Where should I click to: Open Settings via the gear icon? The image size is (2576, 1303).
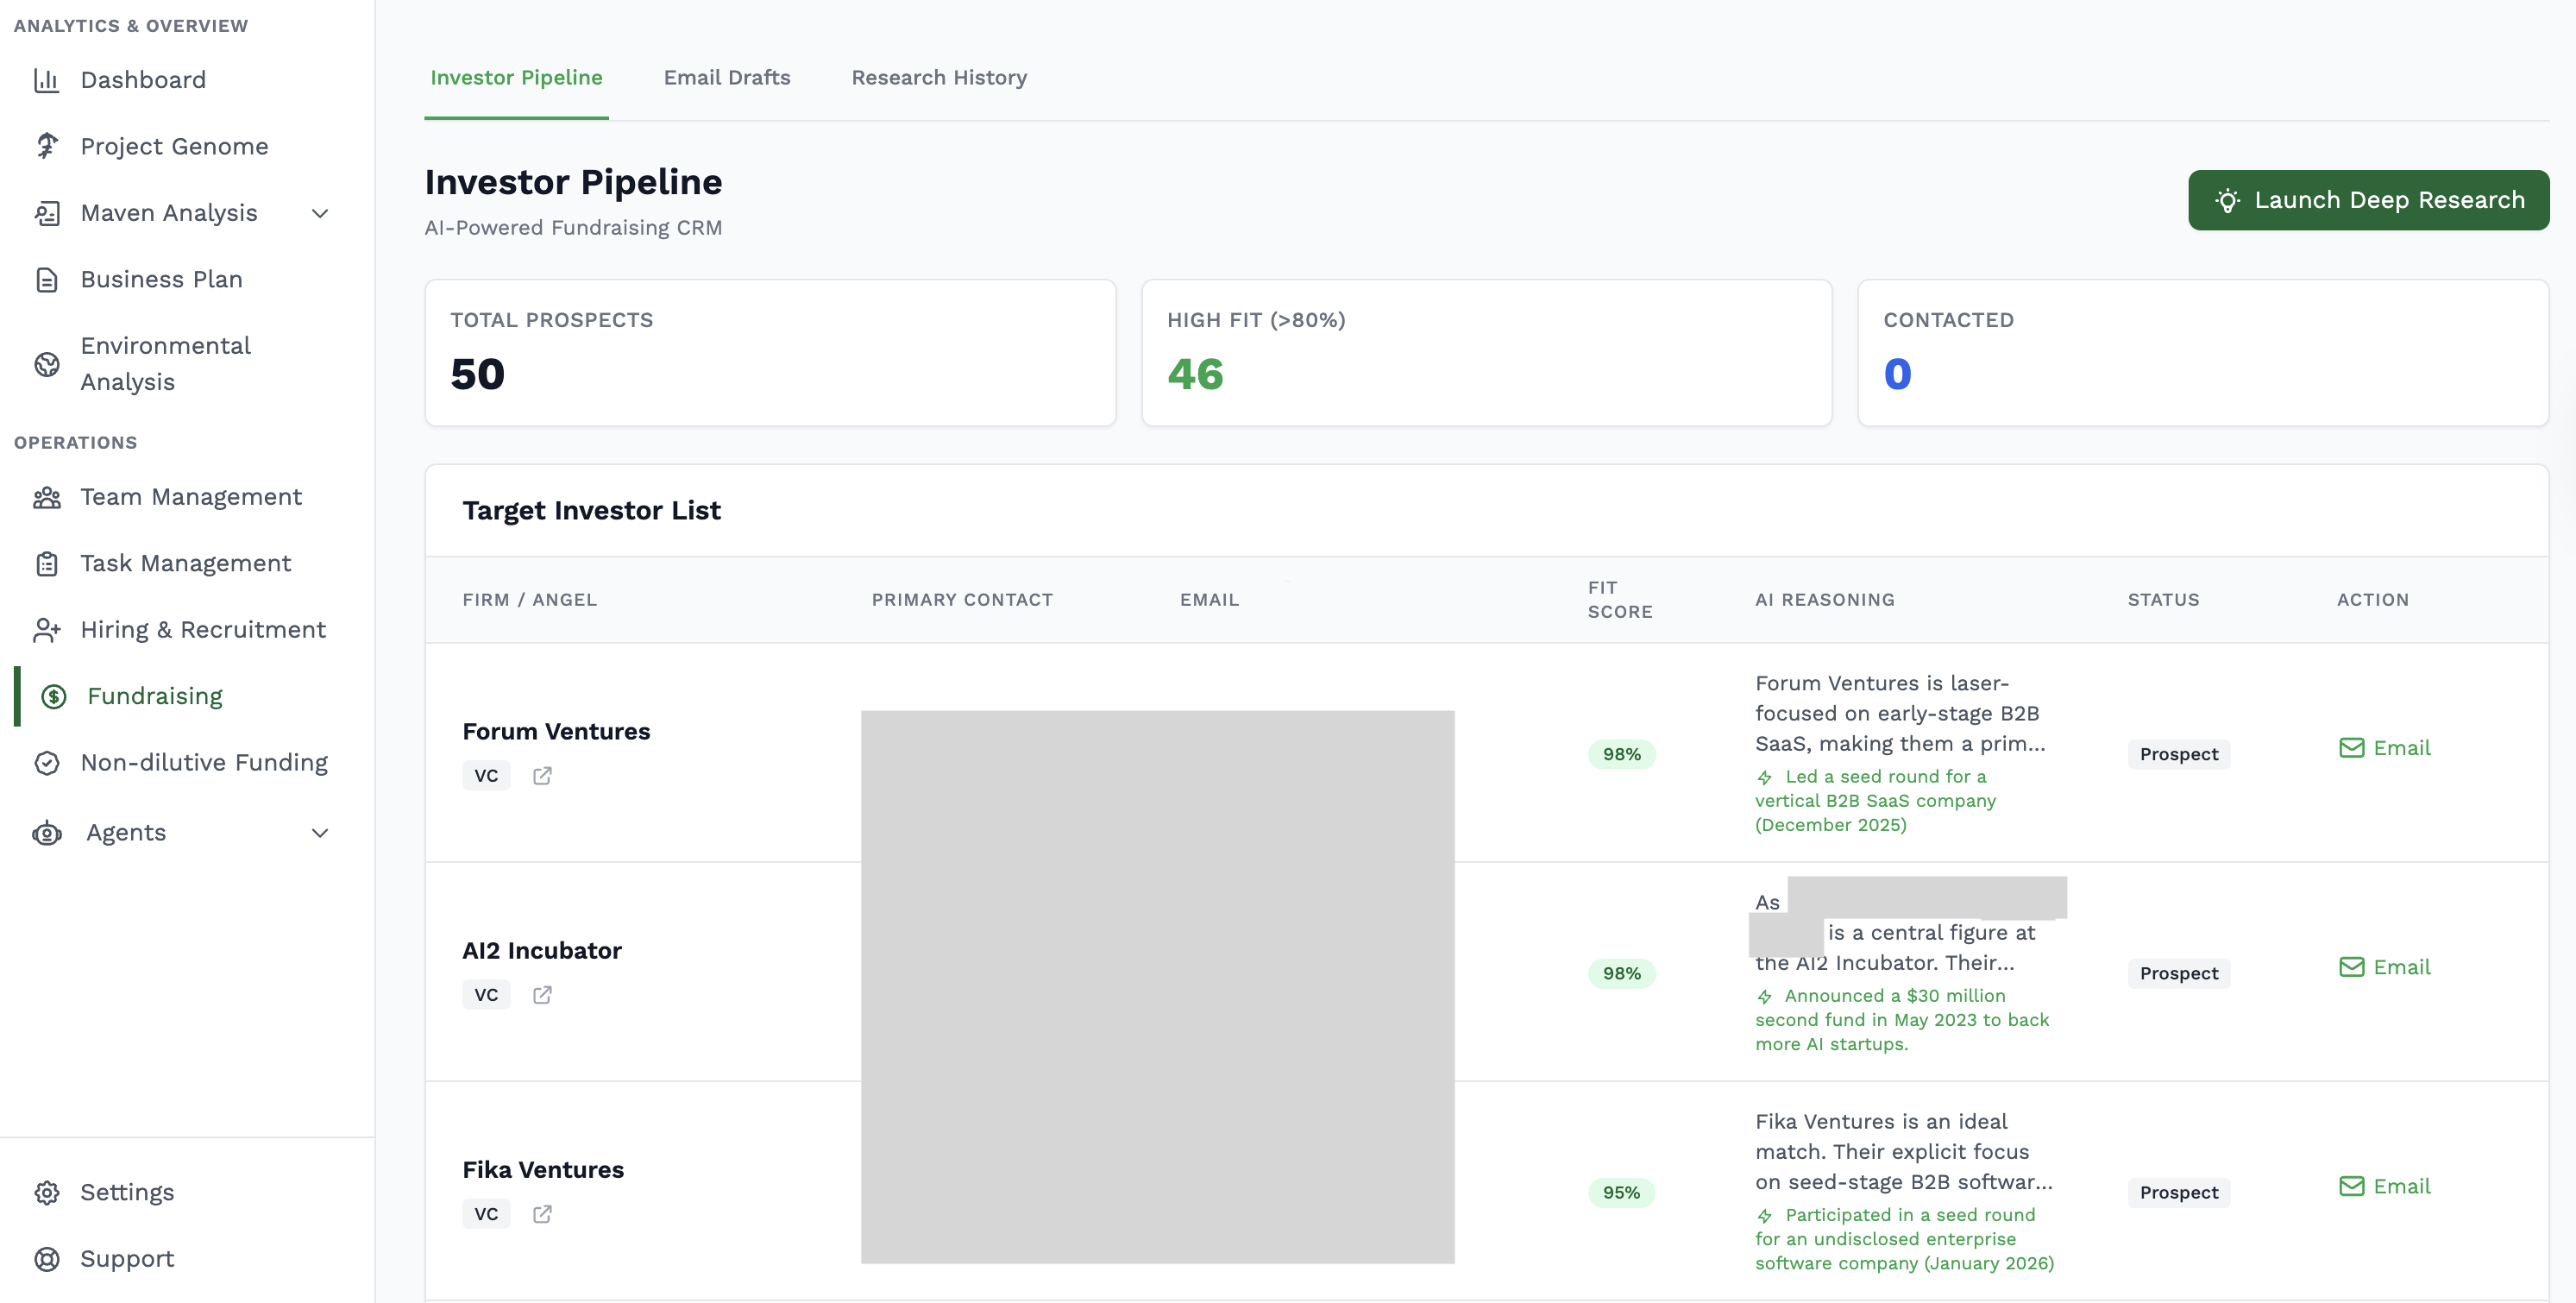pos(47,1192)
